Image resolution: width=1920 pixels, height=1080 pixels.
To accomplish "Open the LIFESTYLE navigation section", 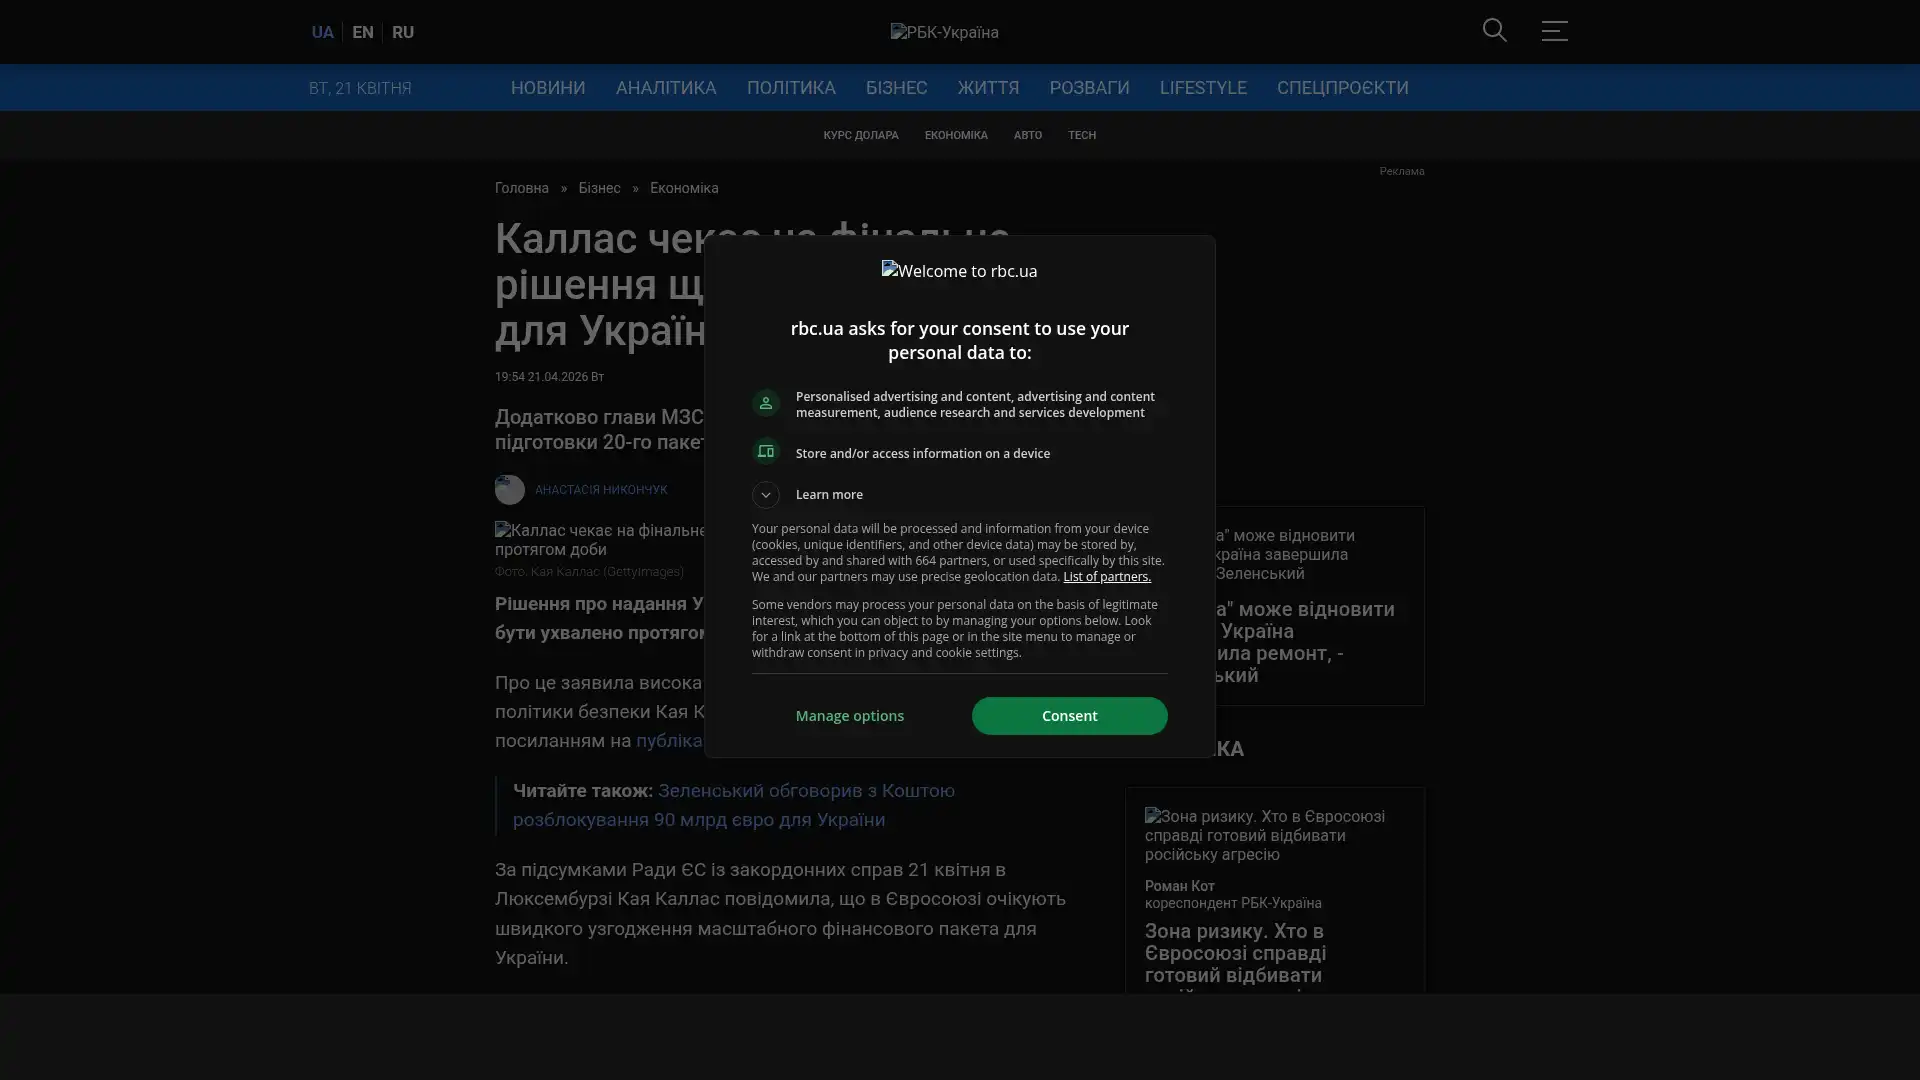I will point(1203,88).
